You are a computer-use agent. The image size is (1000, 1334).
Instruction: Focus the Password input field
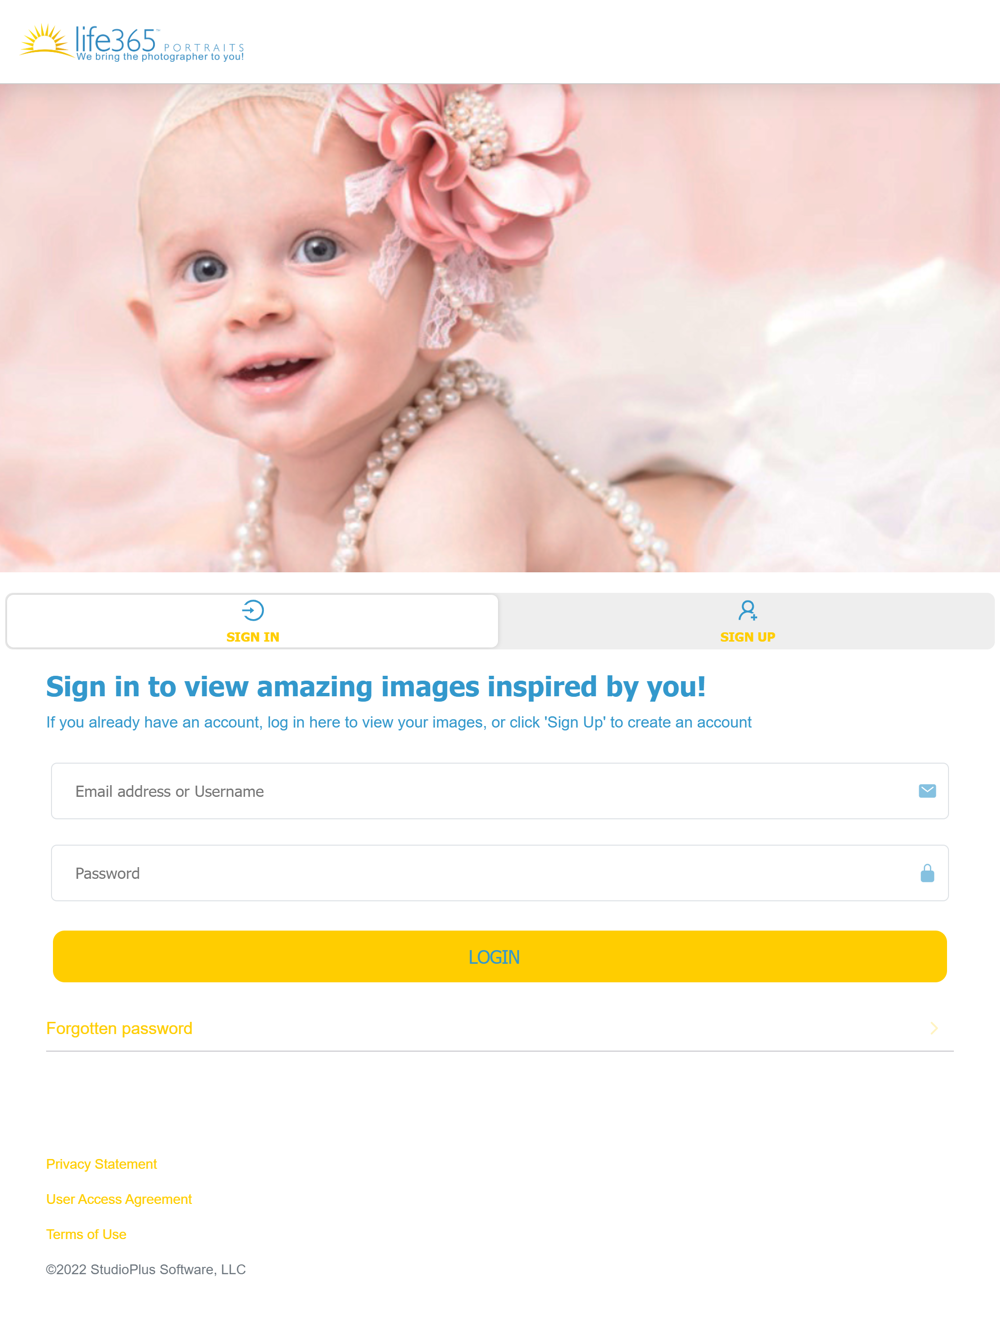tap(500, 873)
